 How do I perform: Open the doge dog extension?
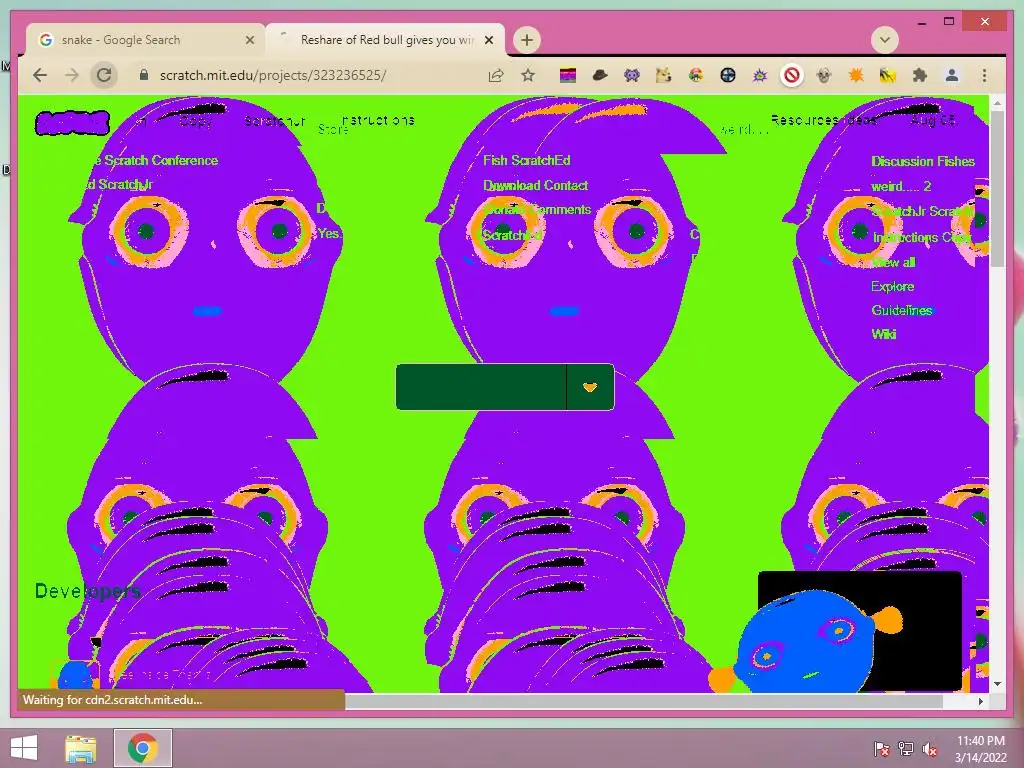pos(664,76)
